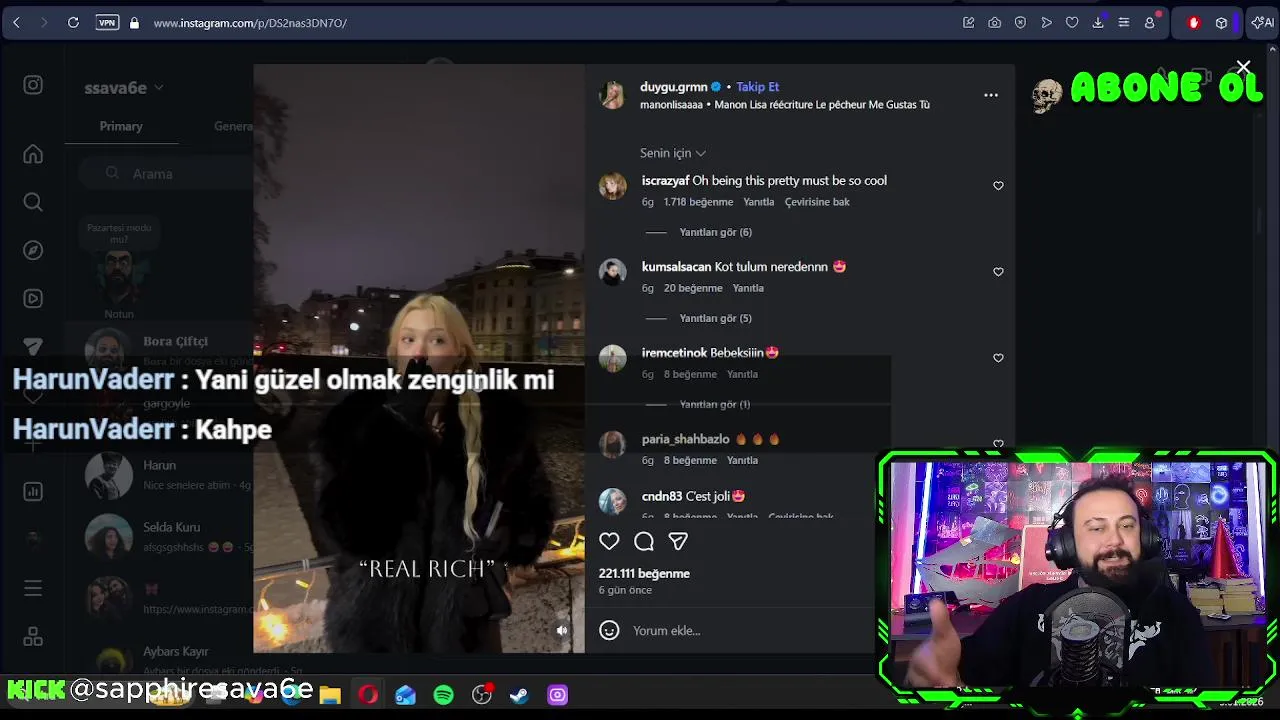Click the address bar showing www.instagram.com
The height and width of the screenshot is (720, 1280).
[x=250, y=22]
